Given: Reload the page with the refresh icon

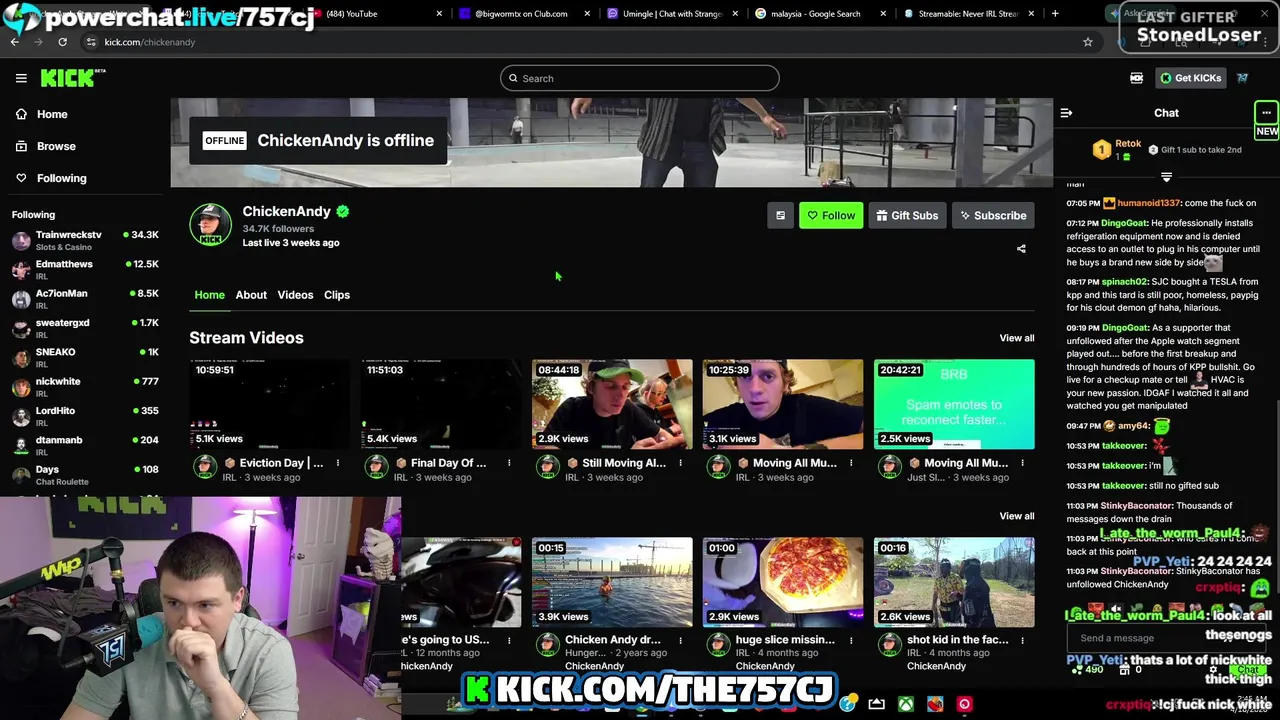Looking at the screenshot, I should click(62, 42).
